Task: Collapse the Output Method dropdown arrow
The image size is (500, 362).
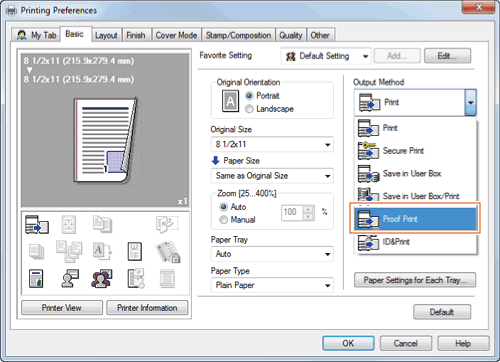Action: tap(470, 103)
